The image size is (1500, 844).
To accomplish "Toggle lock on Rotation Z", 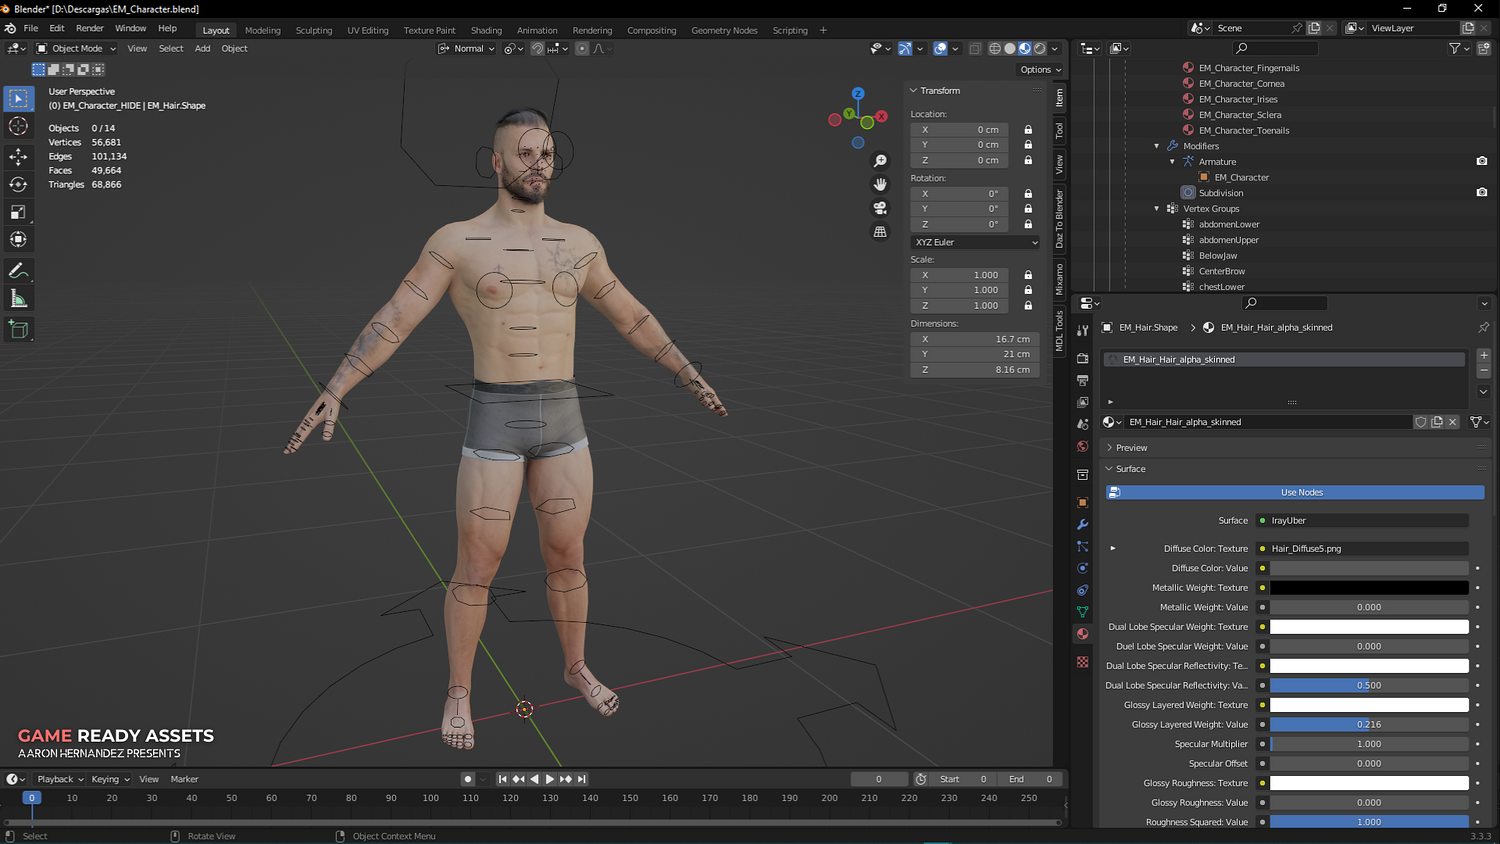I will pos(1028,224).
